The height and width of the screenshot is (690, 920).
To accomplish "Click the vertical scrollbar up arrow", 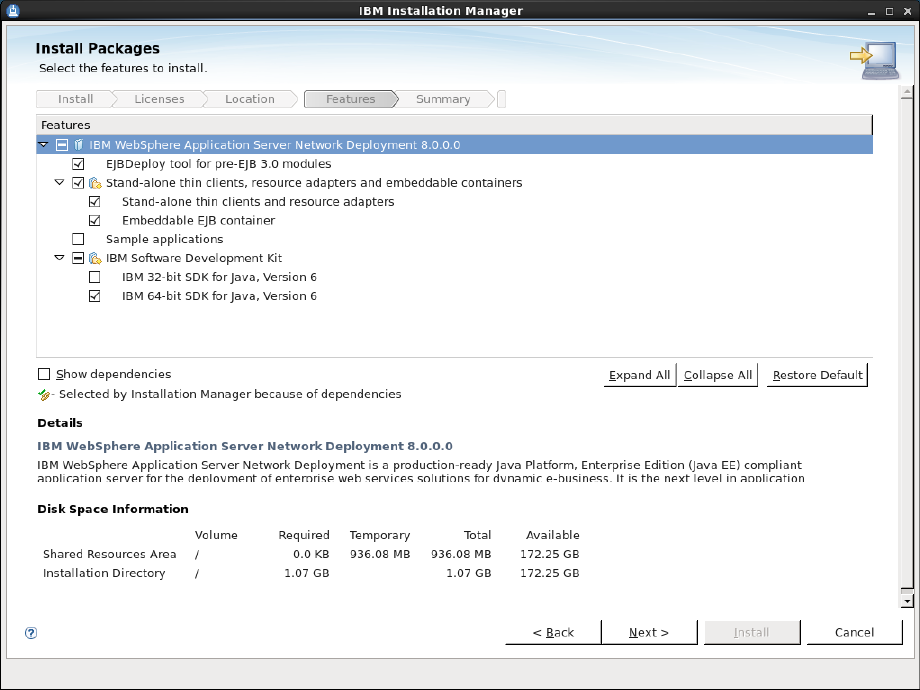I will click(907, 92).
